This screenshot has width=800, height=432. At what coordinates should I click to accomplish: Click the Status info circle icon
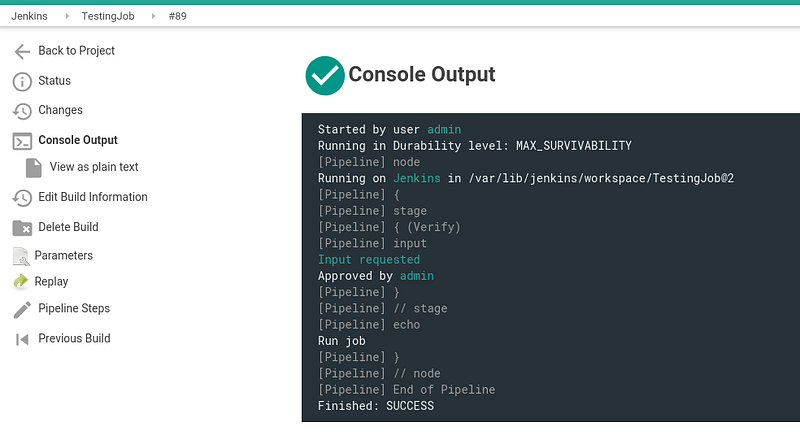22,82
